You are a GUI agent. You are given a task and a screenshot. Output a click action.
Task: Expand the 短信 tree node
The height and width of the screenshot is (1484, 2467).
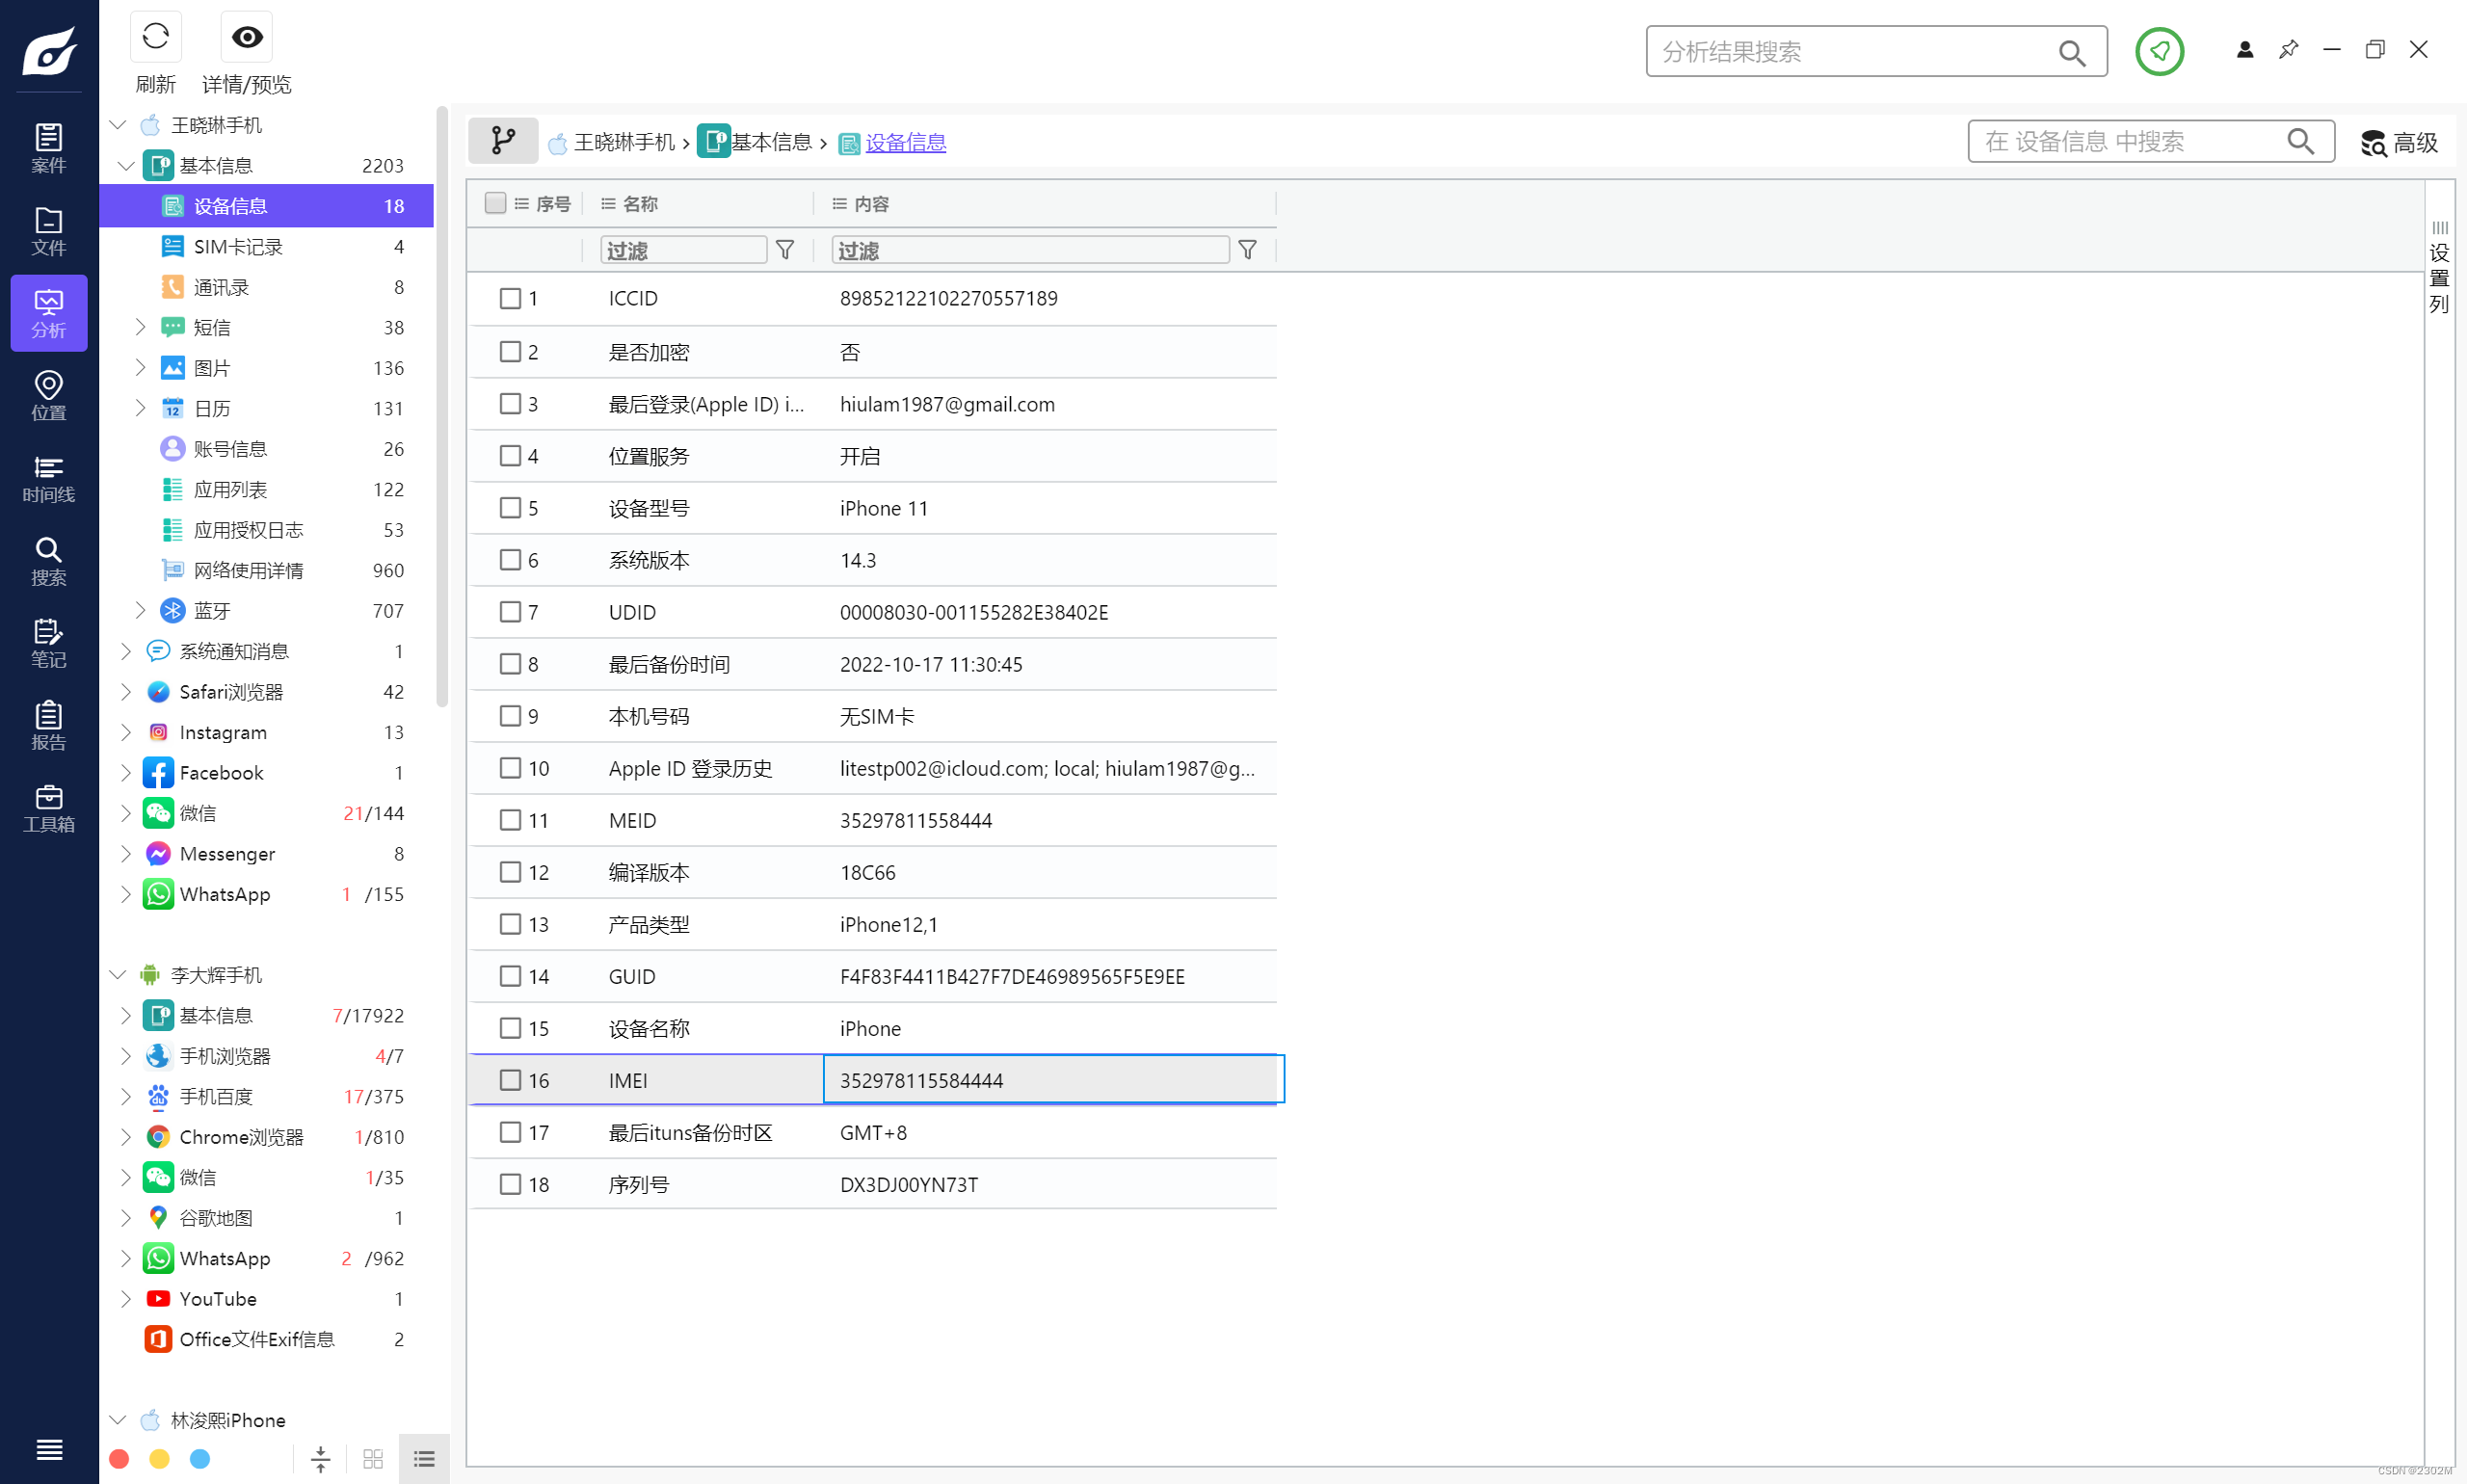pyautogui.click(x=140, y=327)
